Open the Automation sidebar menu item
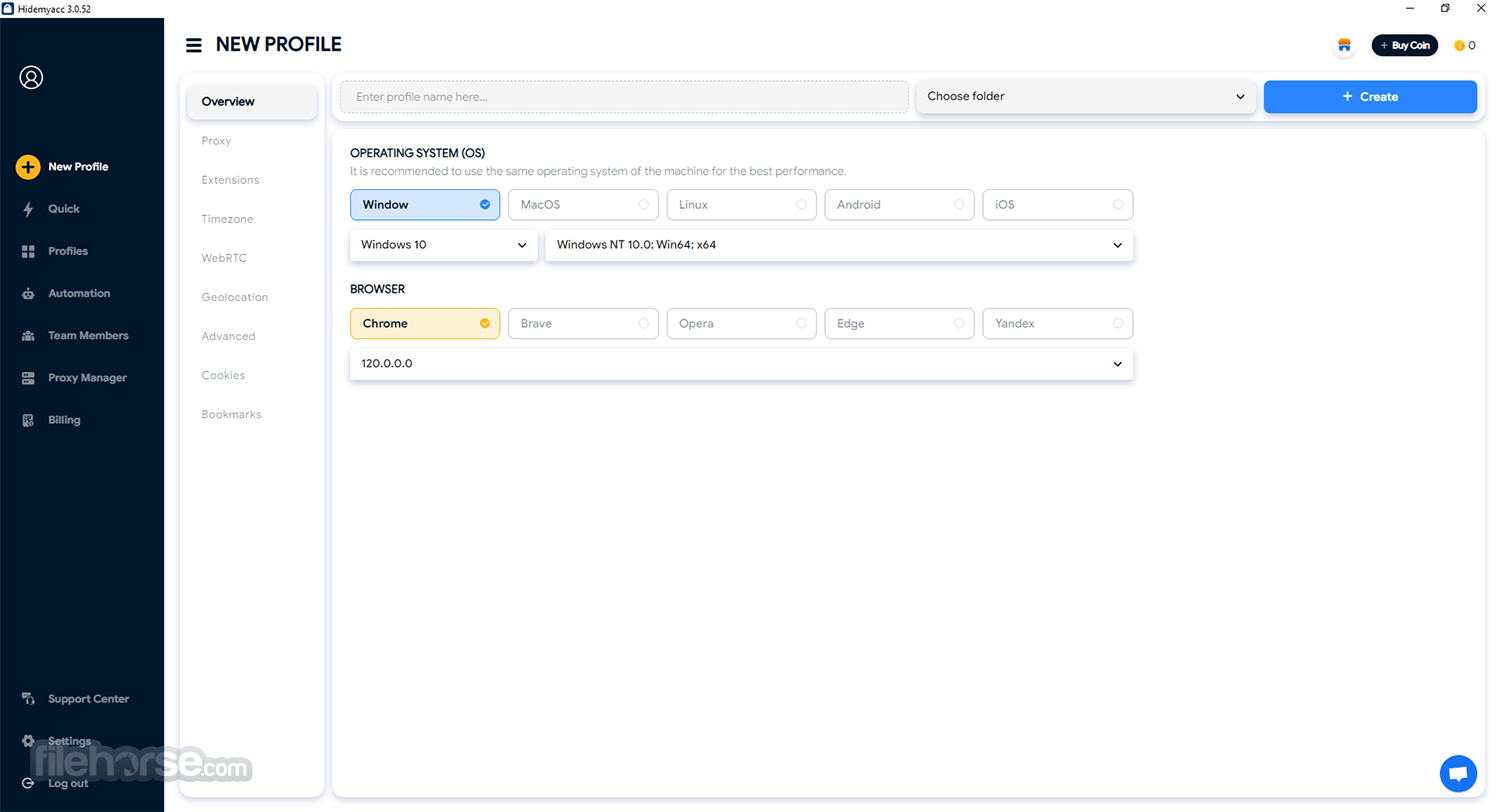The width and height of the screenshot is (1500, 812). (79, 293)
